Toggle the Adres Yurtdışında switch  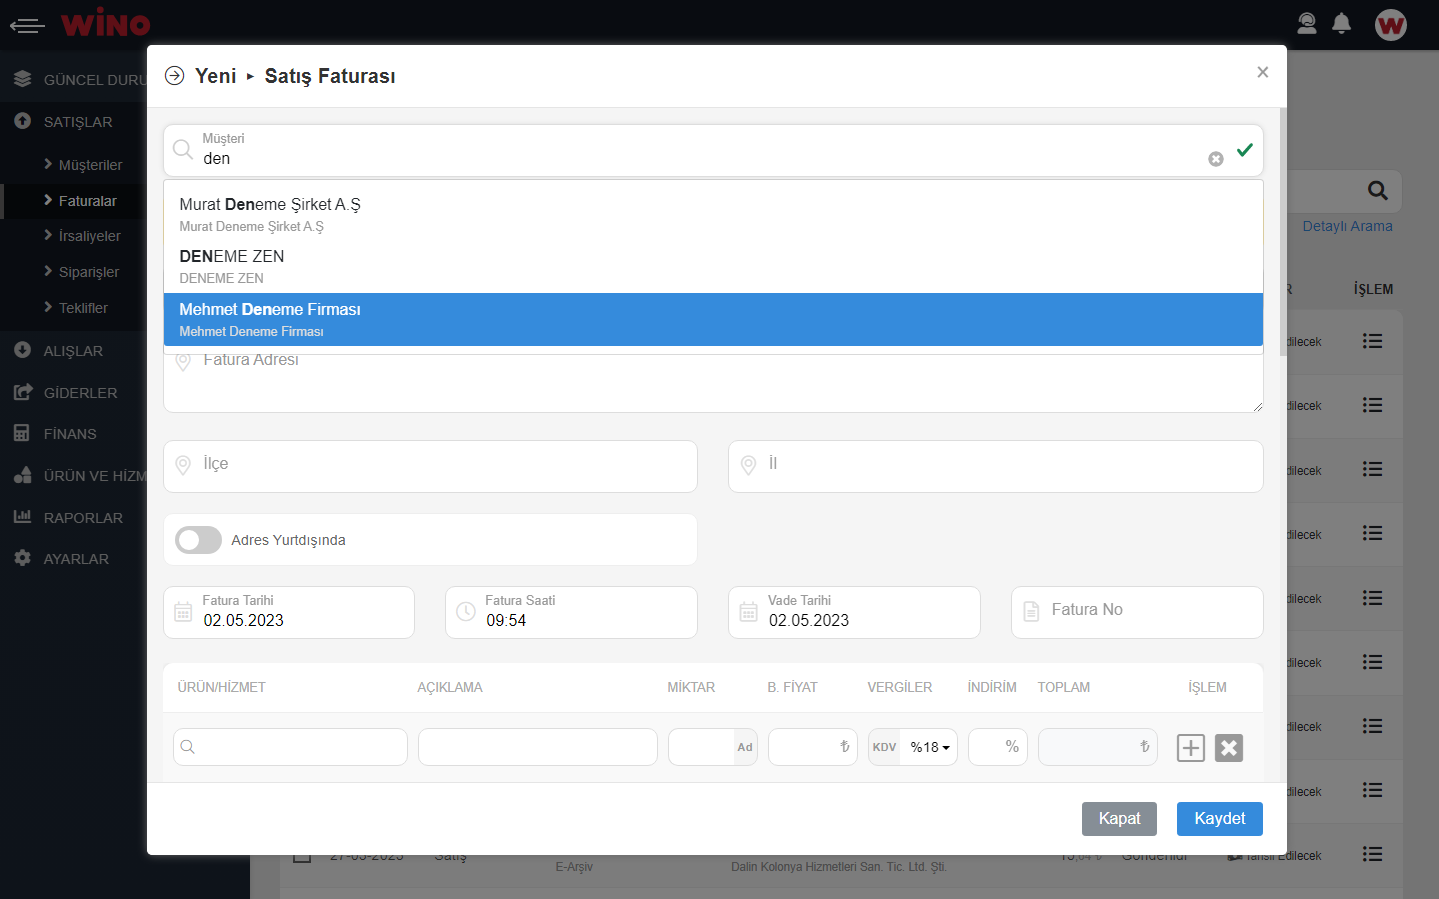pyautogui.click(x=198, y=540)
